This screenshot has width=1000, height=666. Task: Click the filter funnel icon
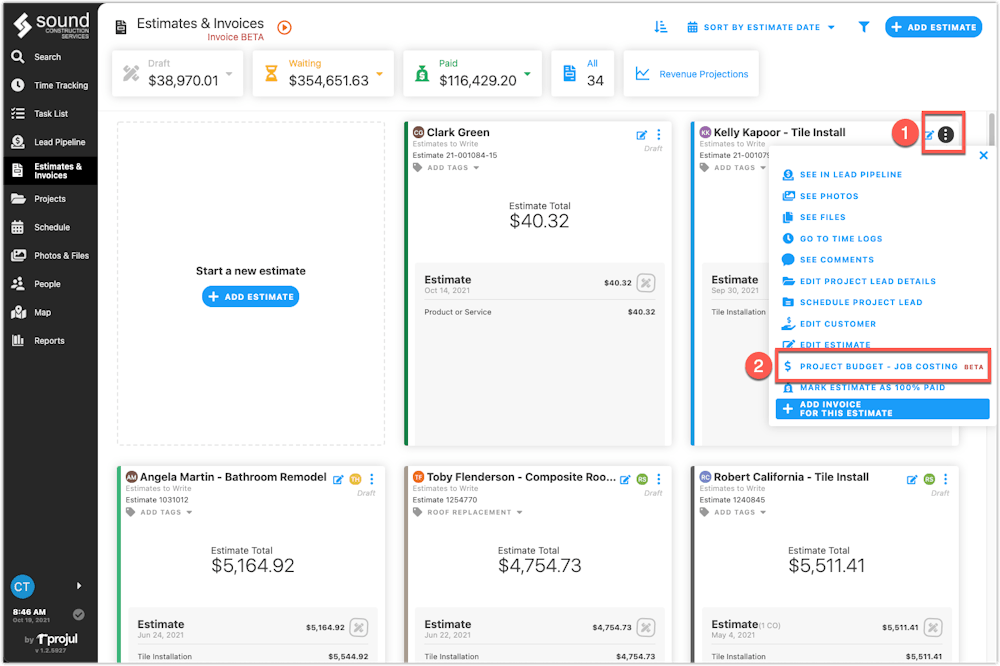pyautogui.click(x=864, y=27)
